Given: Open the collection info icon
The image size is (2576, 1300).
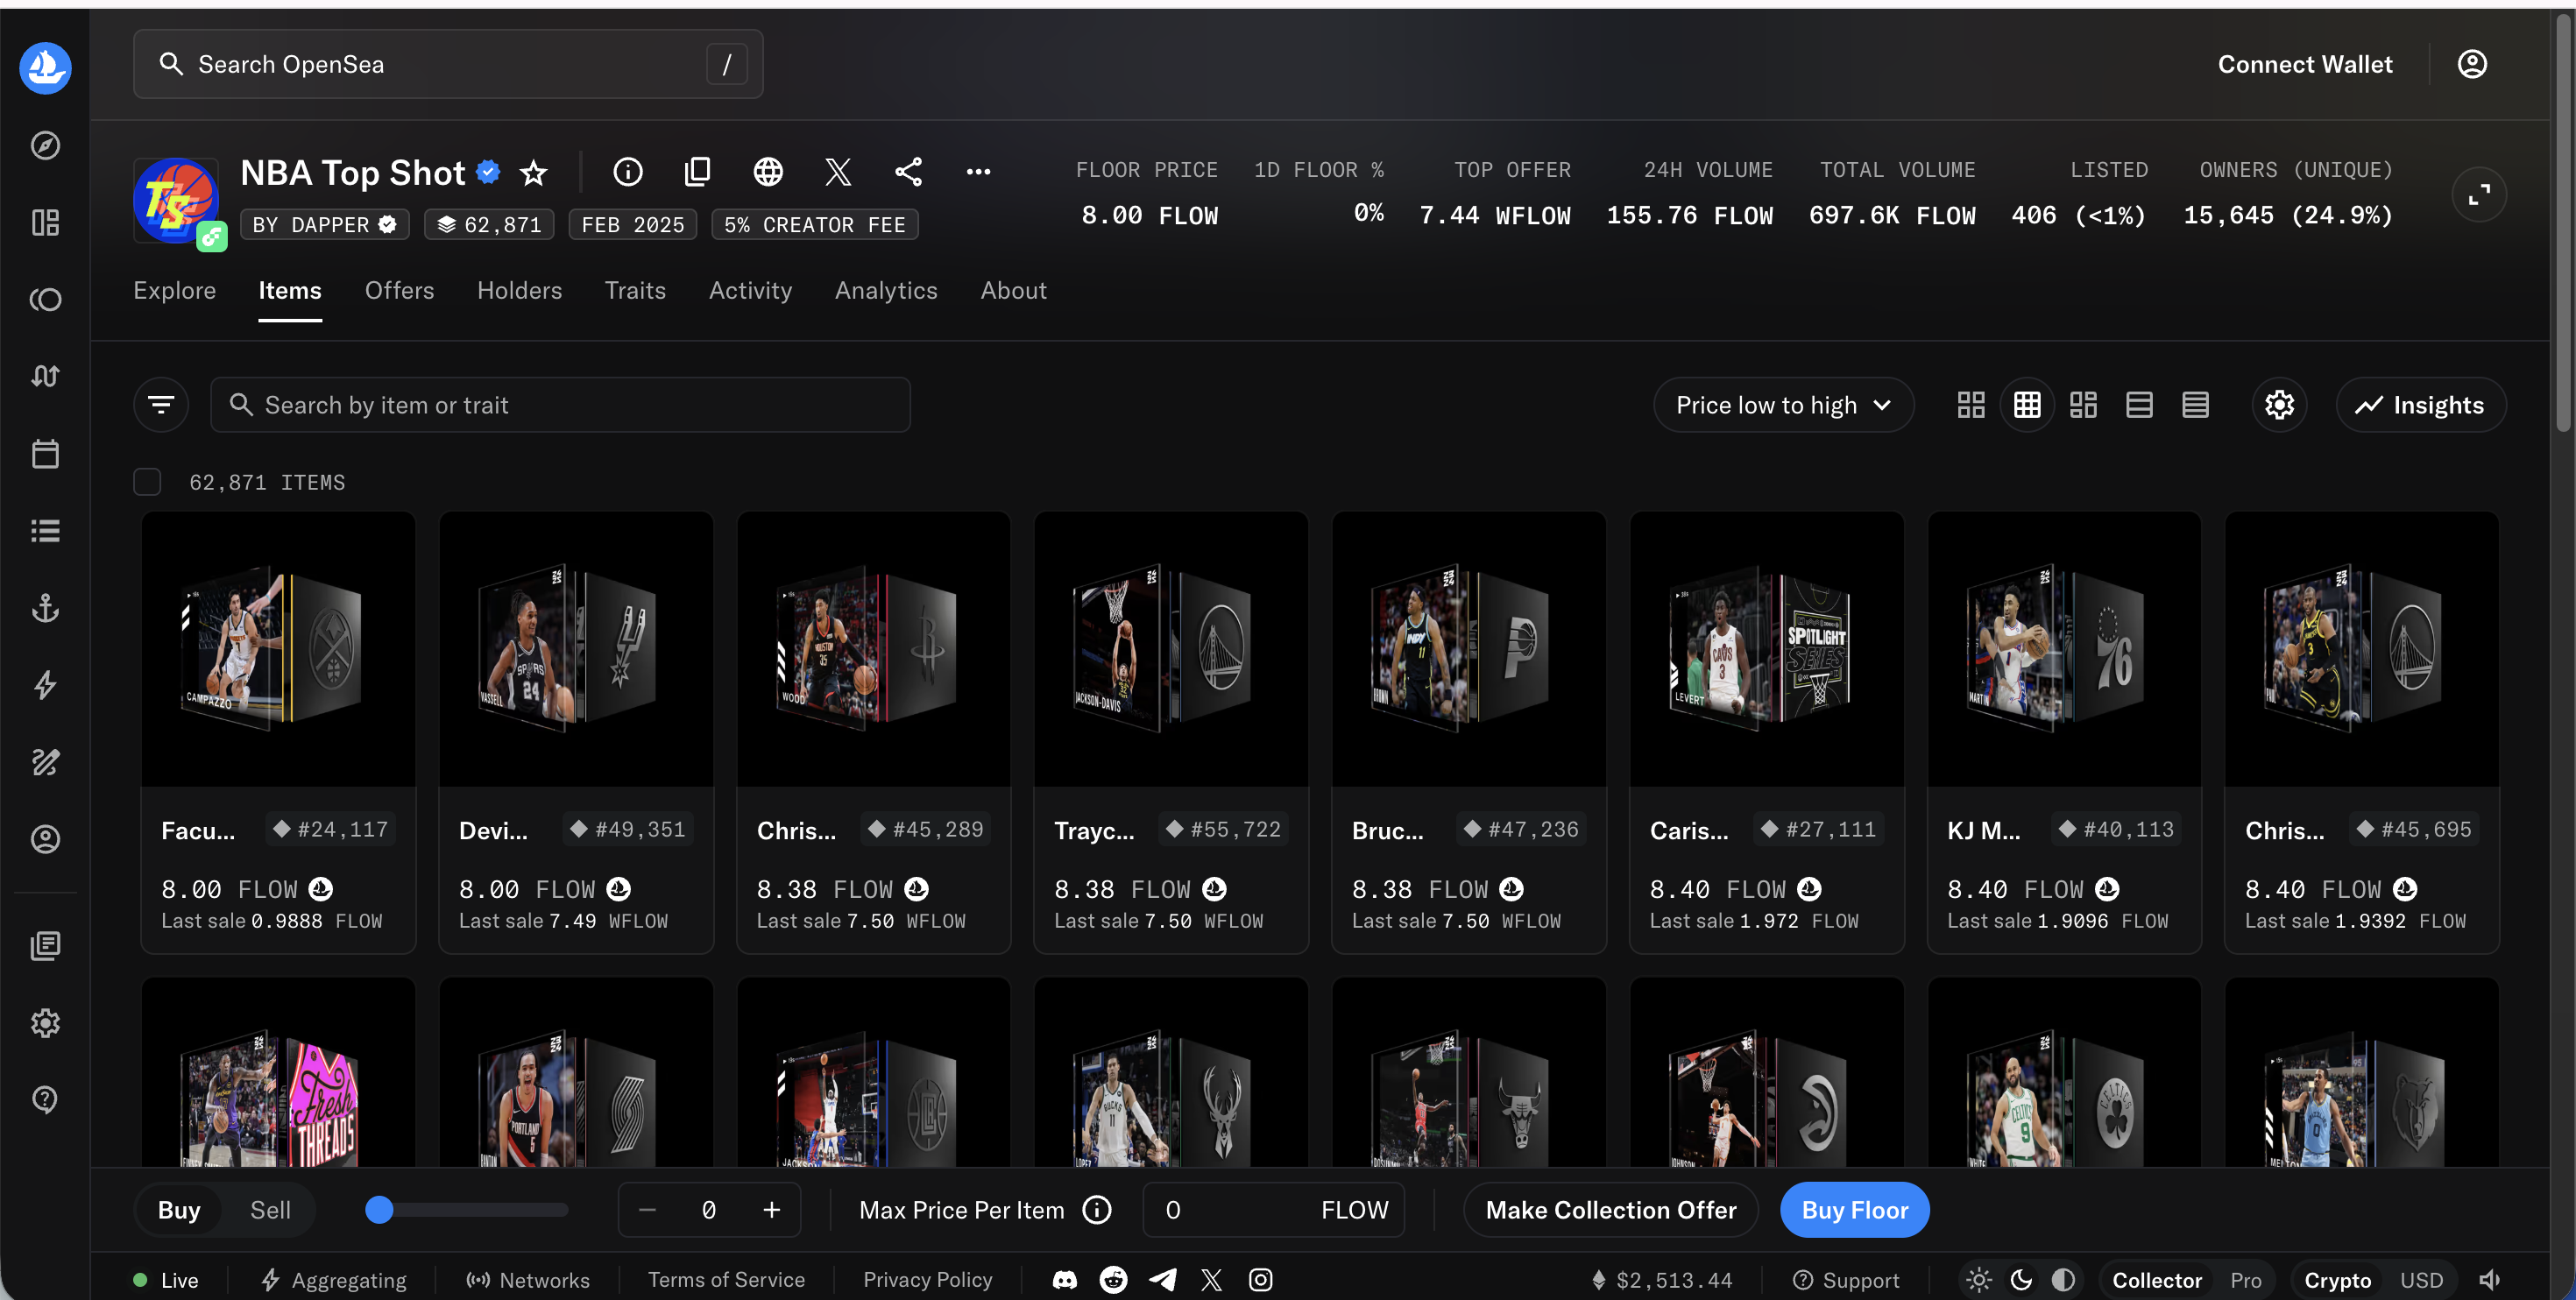Looking at the screenshot, I should coord(628,172).
